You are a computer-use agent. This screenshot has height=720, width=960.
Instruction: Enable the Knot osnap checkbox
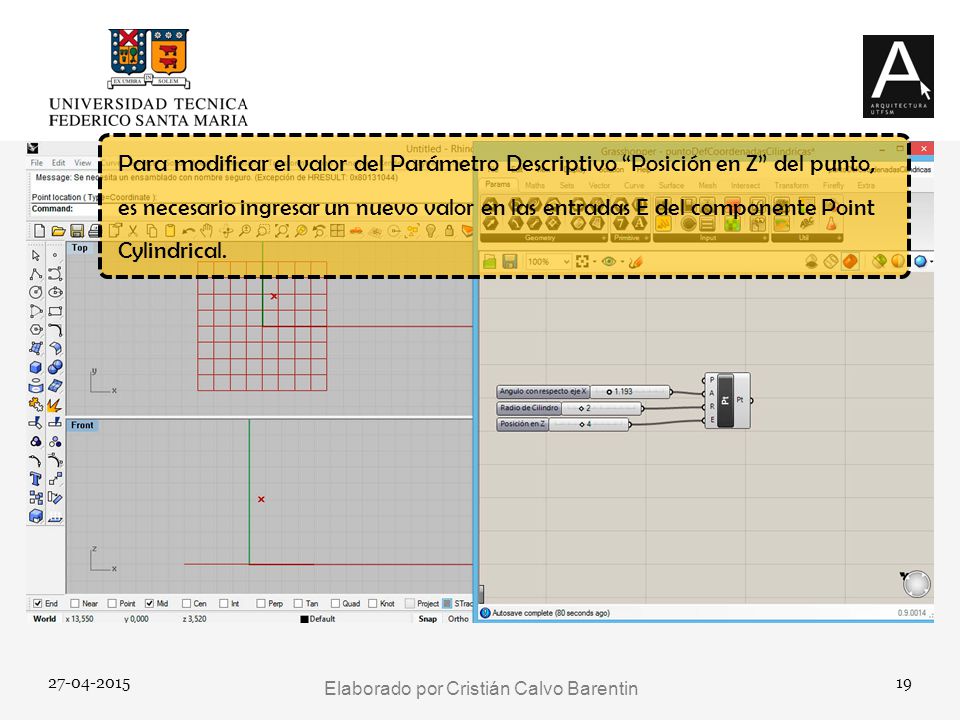[372, 603]
